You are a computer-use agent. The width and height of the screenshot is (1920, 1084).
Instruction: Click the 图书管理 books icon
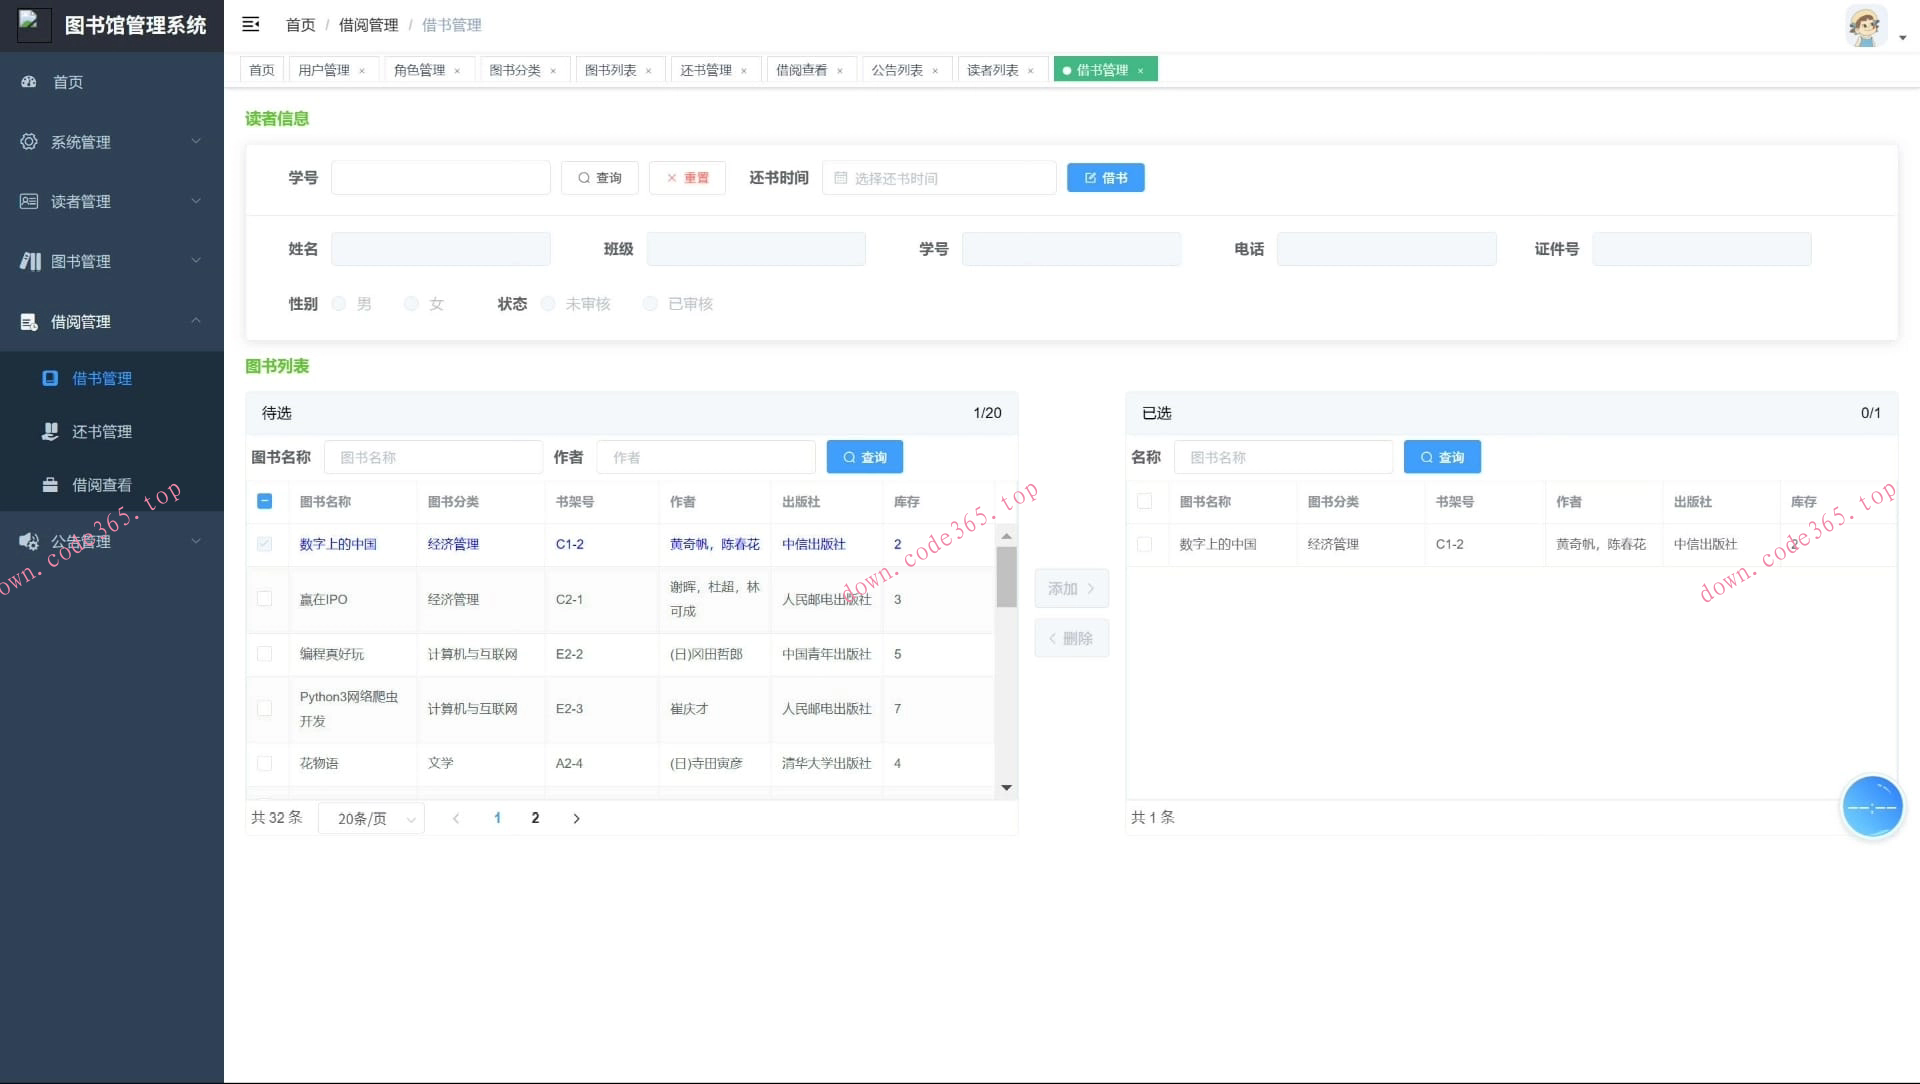[30, 261]
